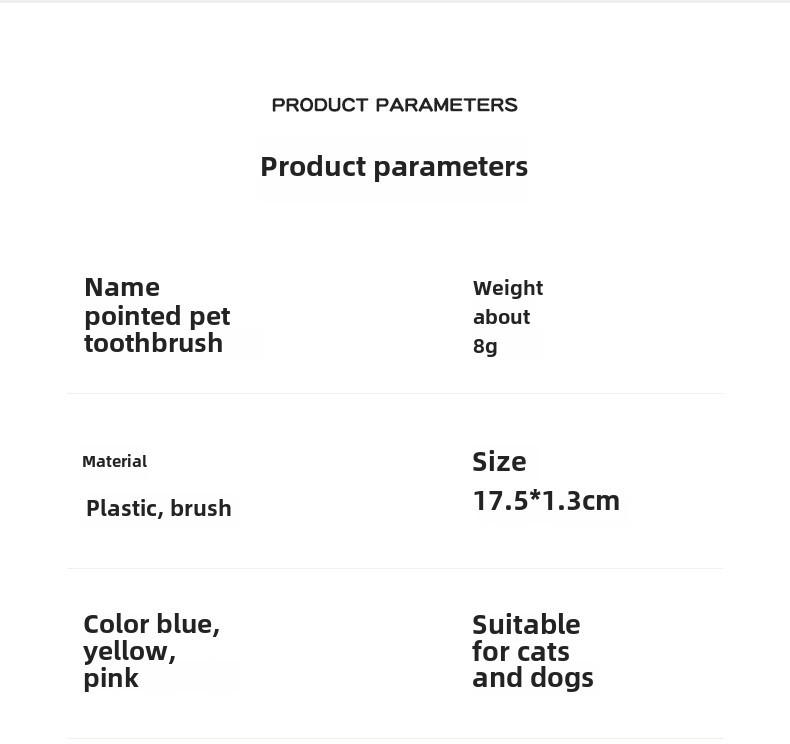Click the word yellow, in colors
Viewport: 790px width, 744px height.
click(x=129, y=652)
